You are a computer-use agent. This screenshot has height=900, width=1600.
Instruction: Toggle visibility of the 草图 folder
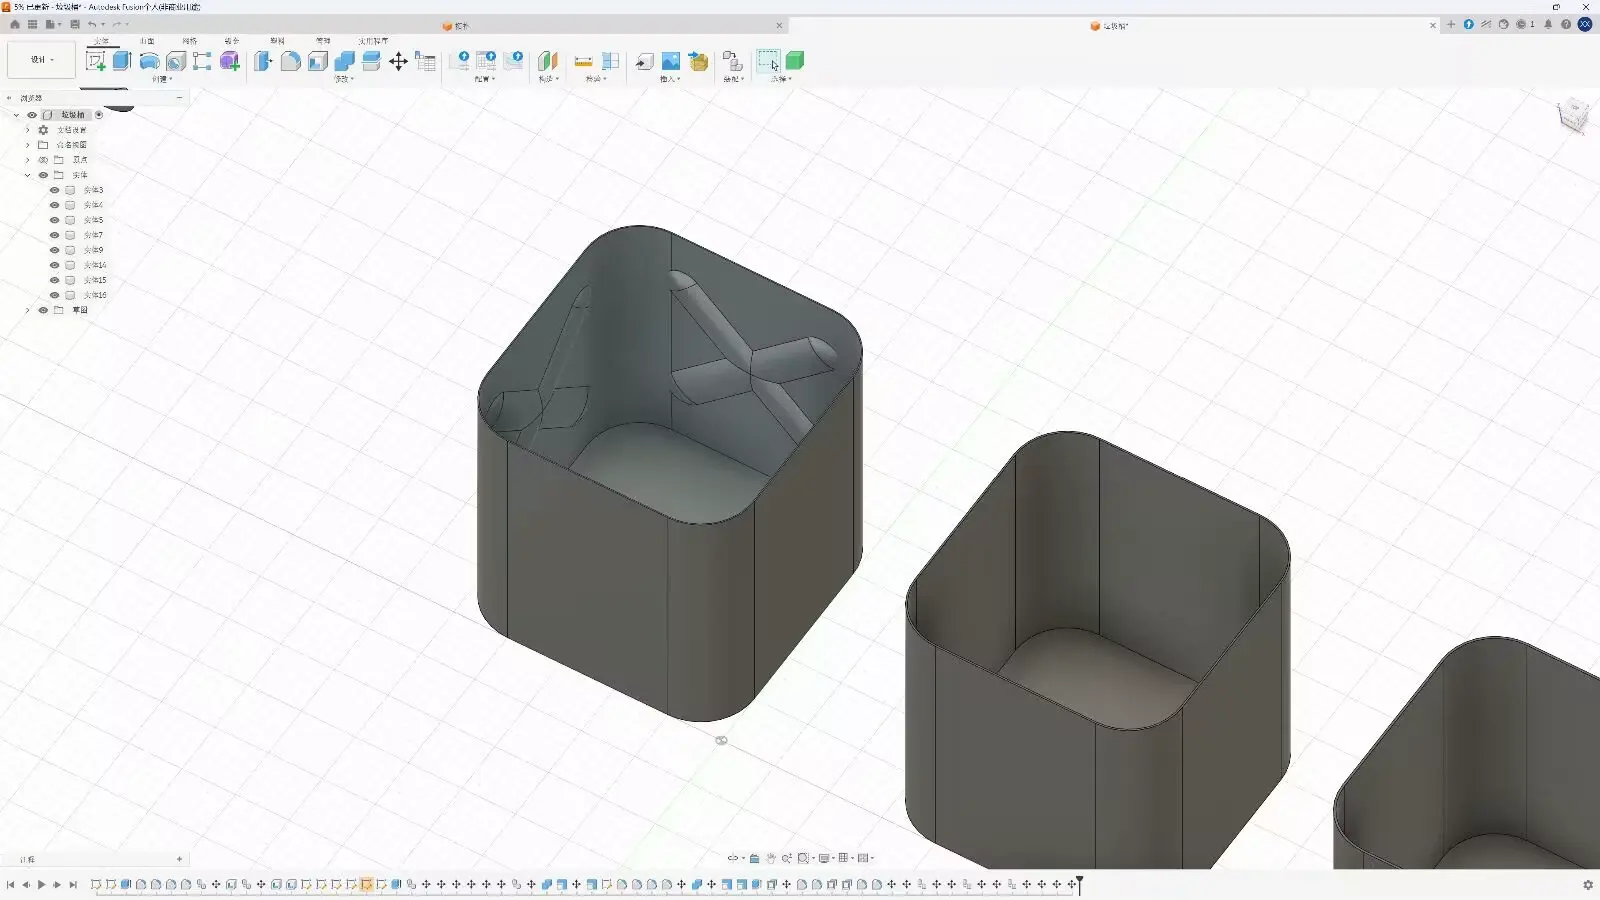pos(43,310)
